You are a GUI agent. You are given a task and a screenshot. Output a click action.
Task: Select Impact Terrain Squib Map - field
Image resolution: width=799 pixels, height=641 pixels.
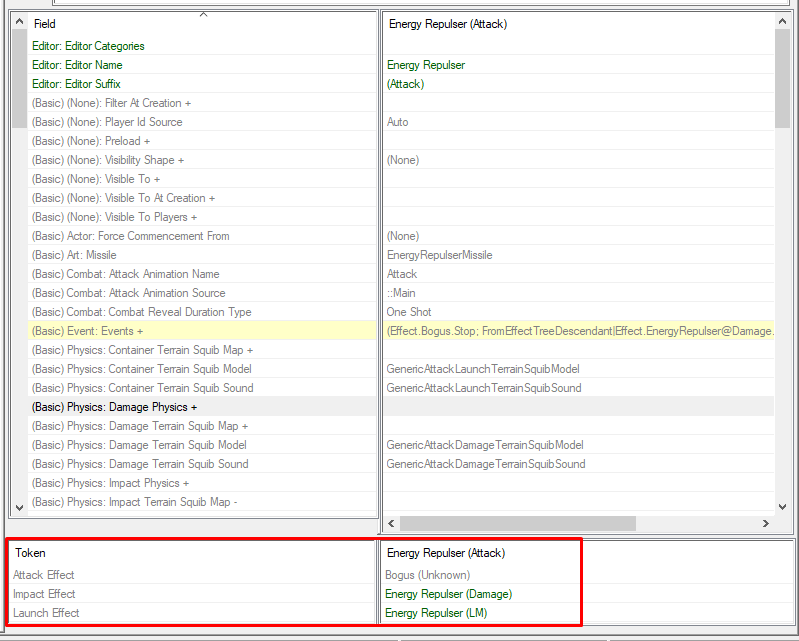click(x=202, y=502)
